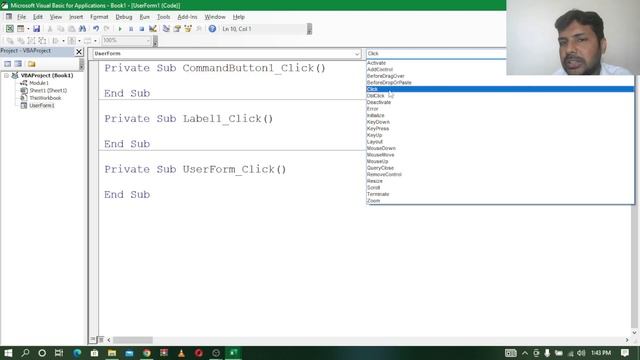Open the Debug menu
The width and height of the screenshot is (640, 360).
124,17
